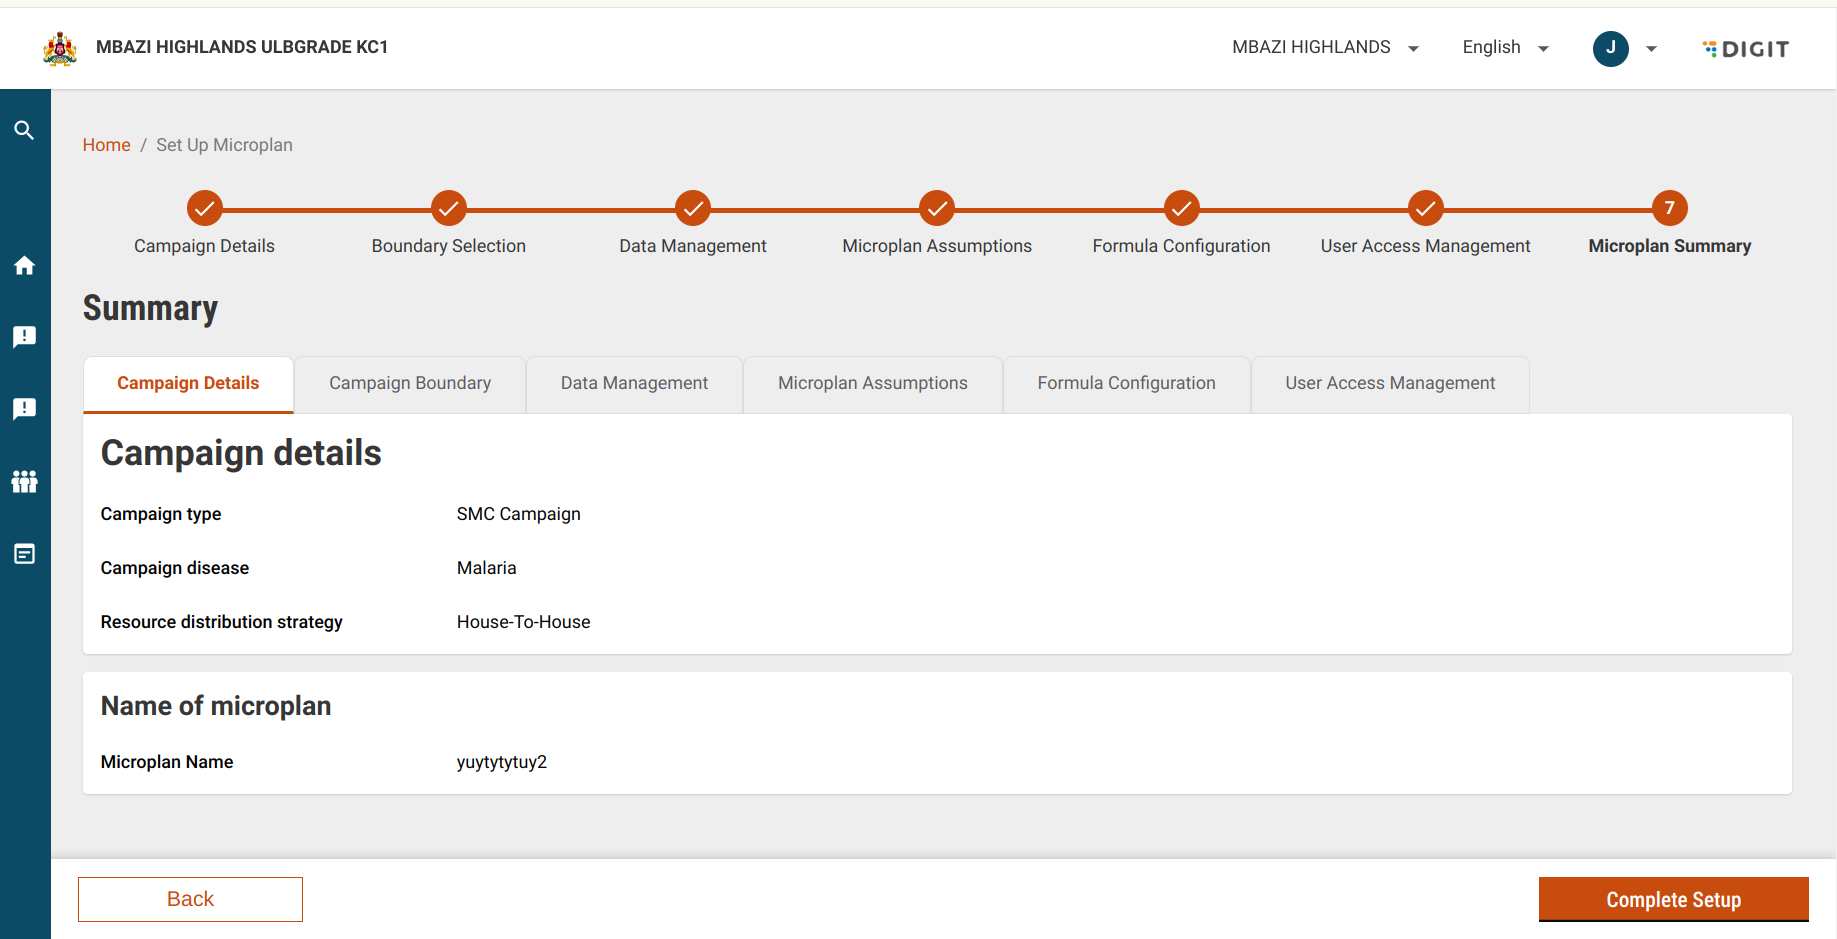Open Home from the sidebar house icon

click(x=24, y=265)
